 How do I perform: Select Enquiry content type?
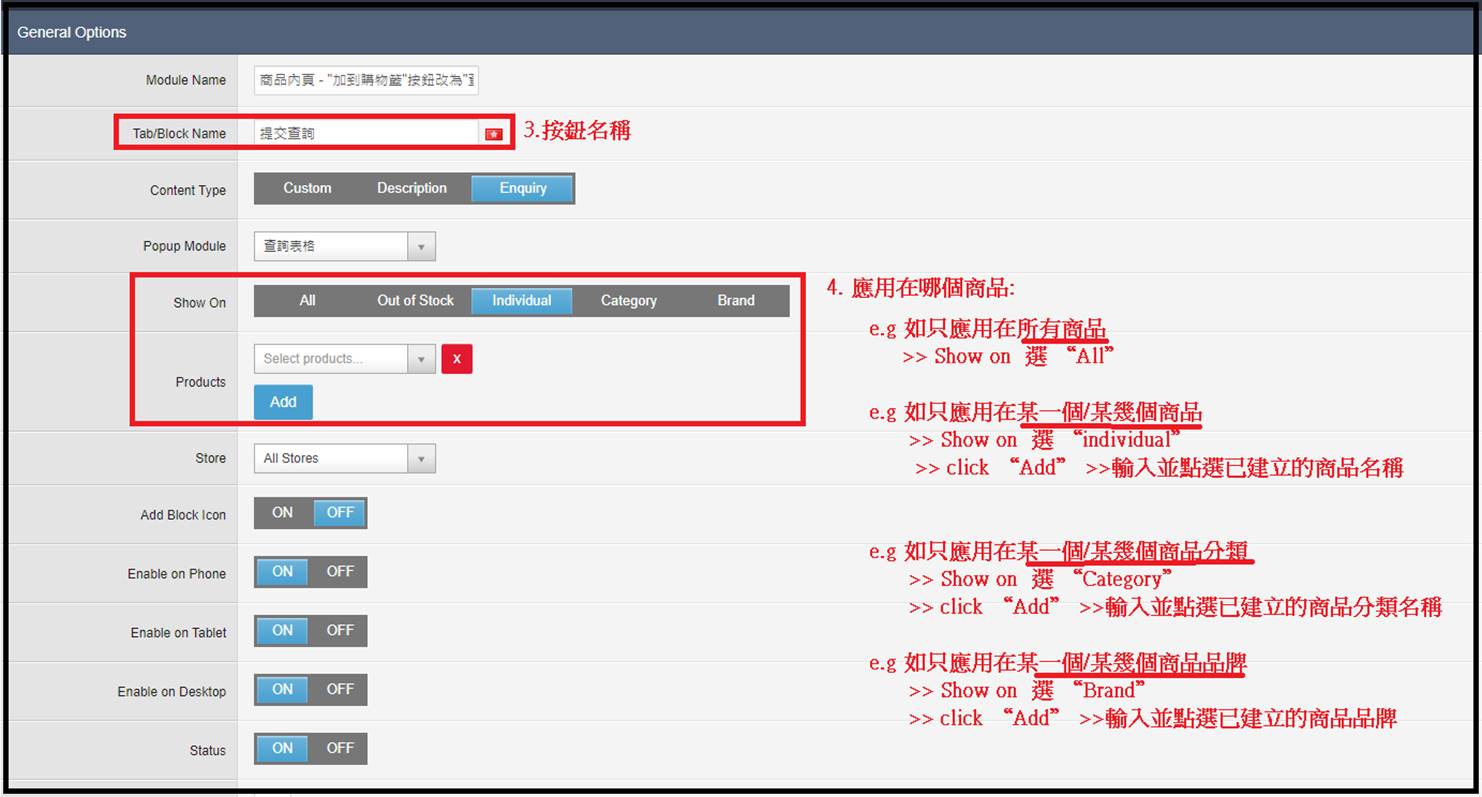pos(523,188)
